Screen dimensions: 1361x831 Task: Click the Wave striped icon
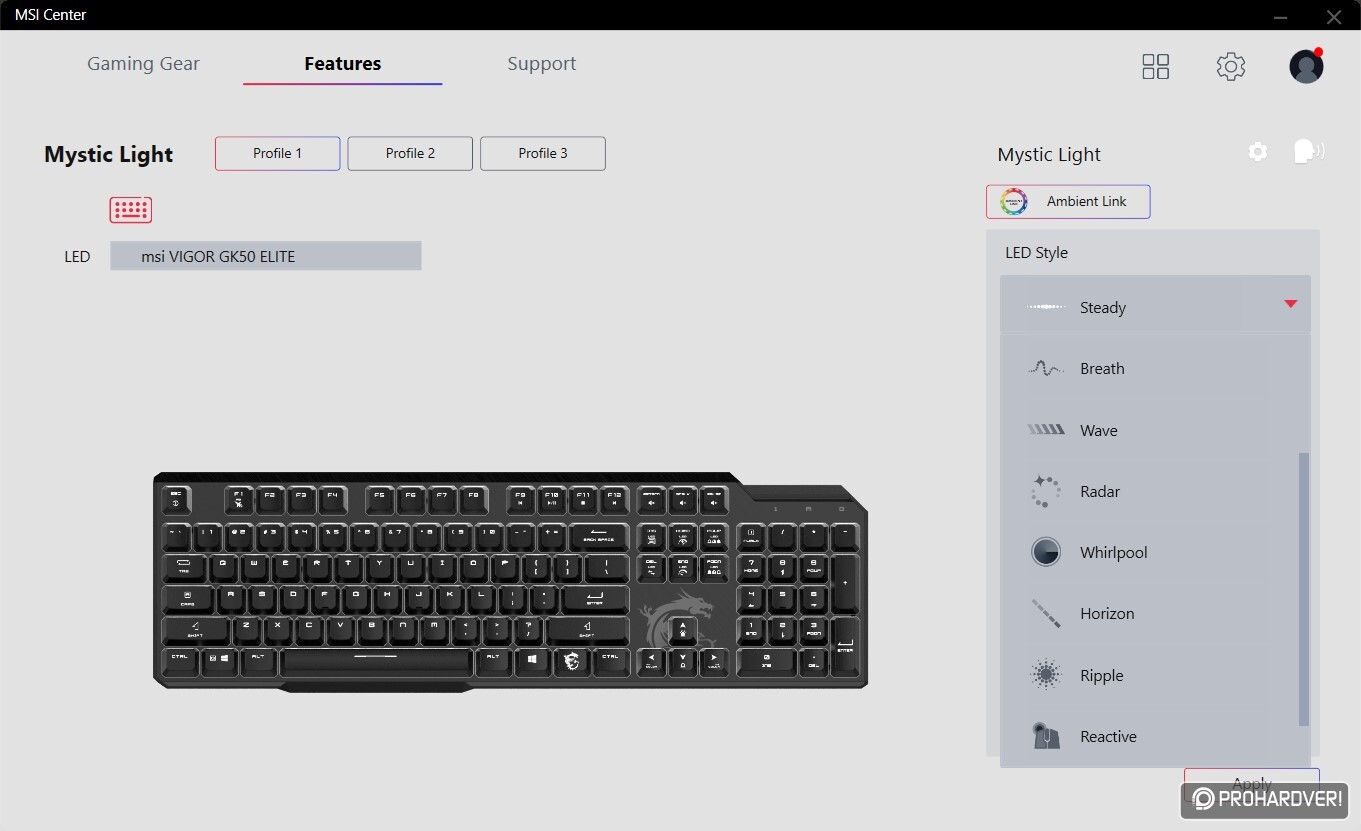(1046, 430)
